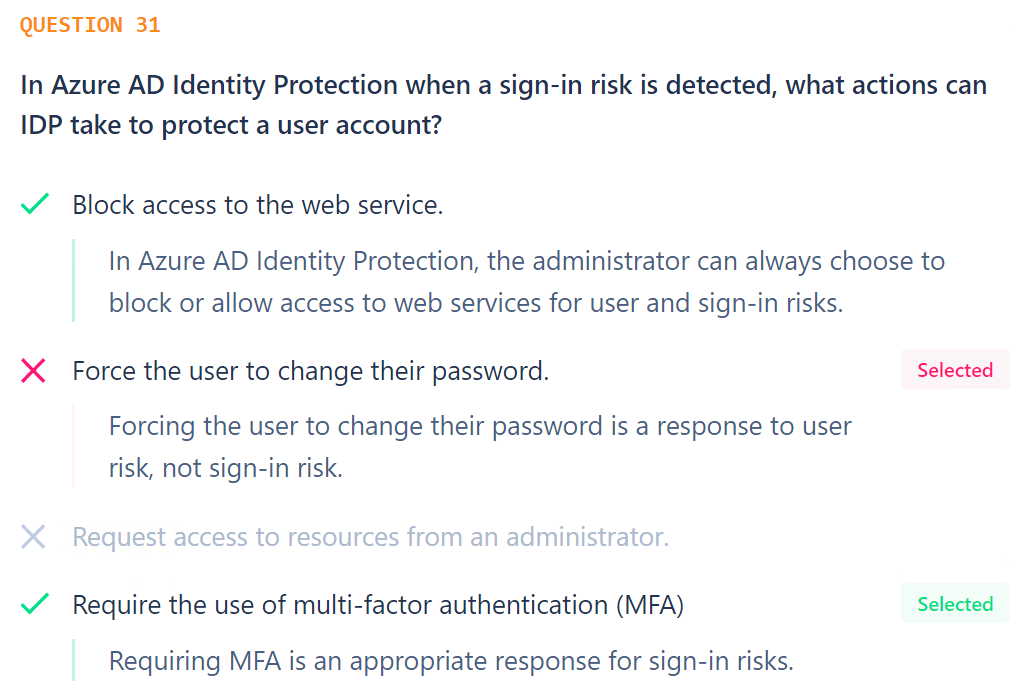Click the question text about Azure AD Identity Protection
Image resolution: width=1025 pixels, height=697 pixels.
(x=503, y=105)
